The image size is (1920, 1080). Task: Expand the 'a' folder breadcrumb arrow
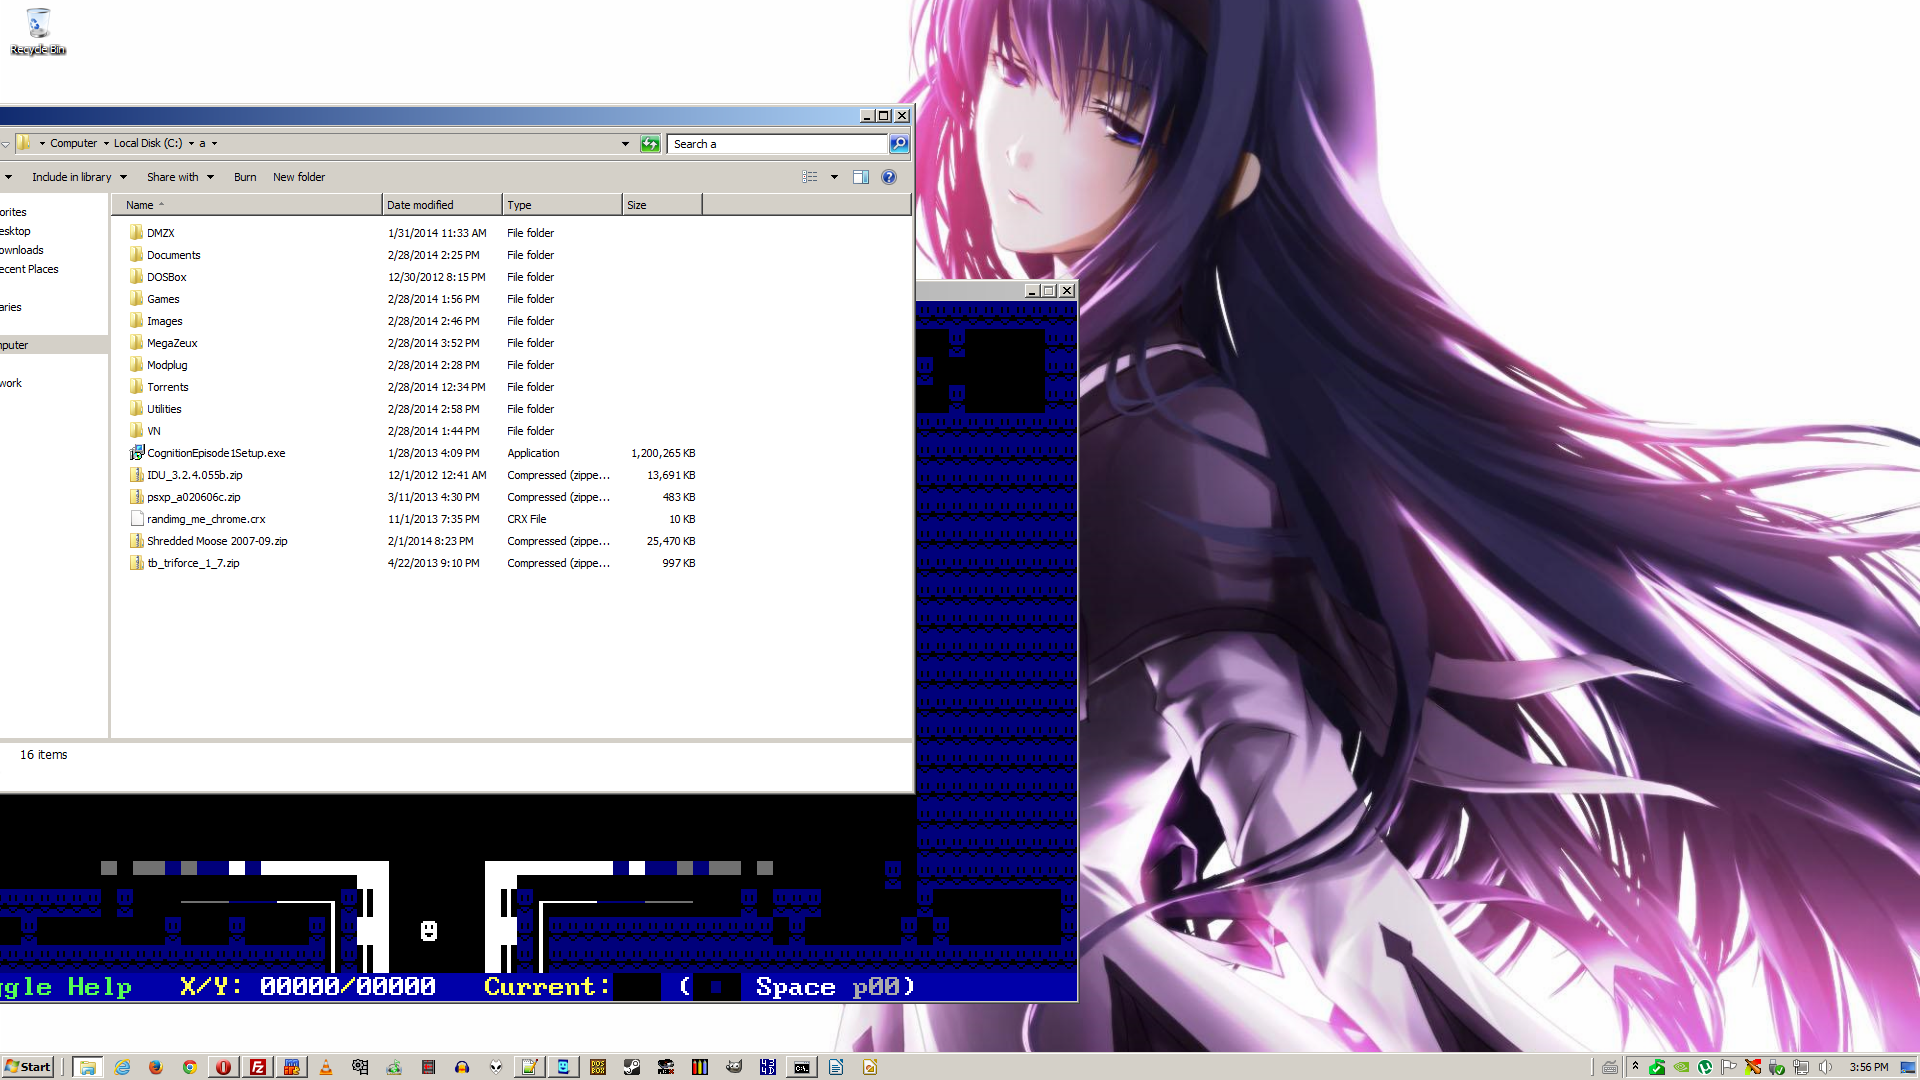[214, 143]
